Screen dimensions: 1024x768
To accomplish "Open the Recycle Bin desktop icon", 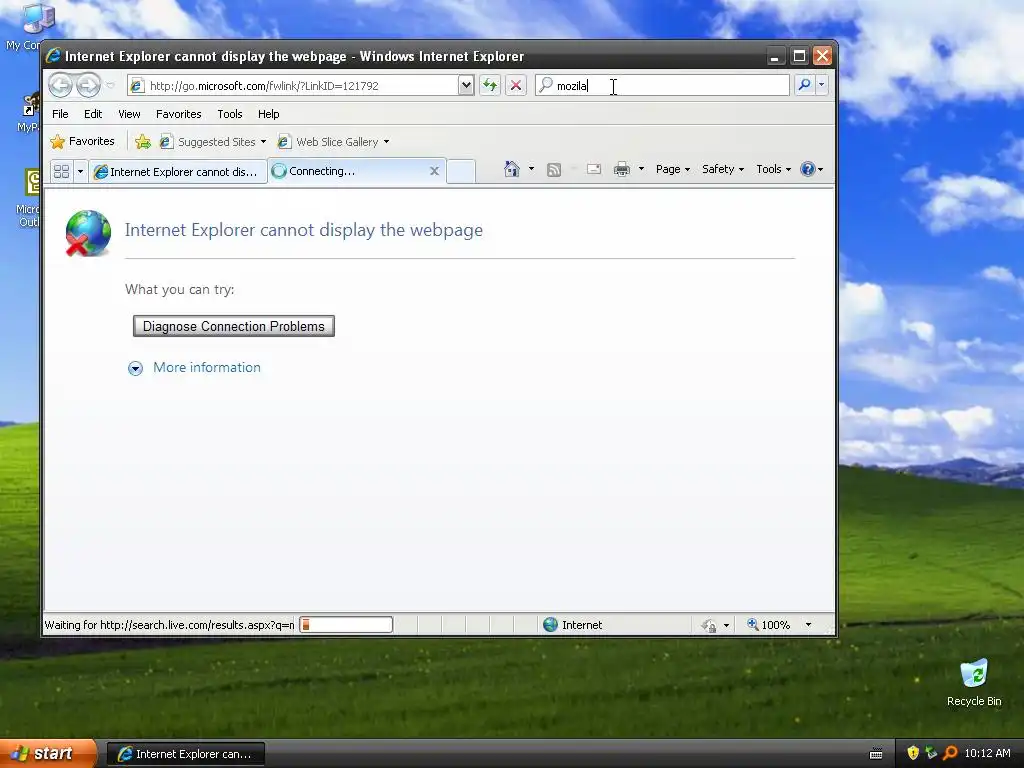I will [x=974, y=682].
